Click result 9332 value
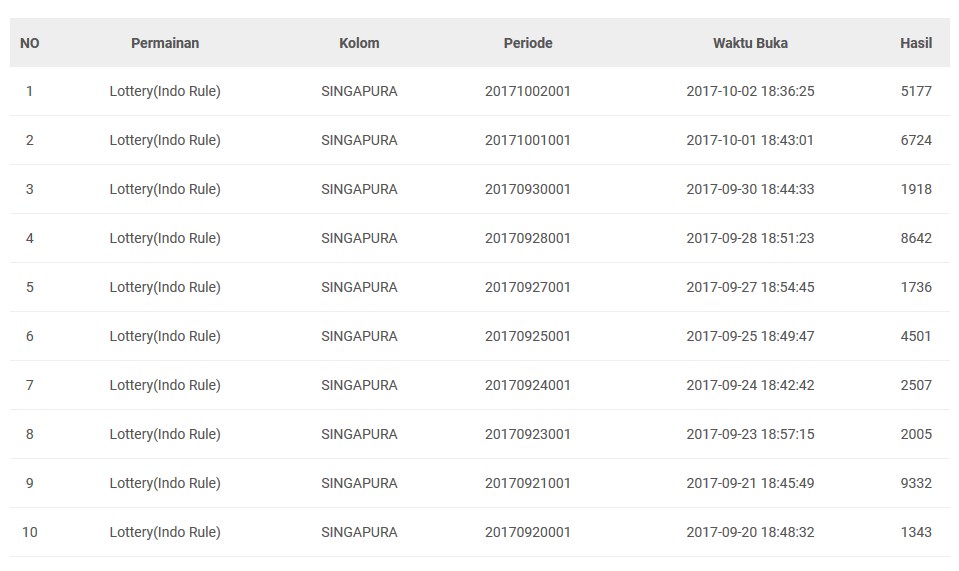Screen dimensions: 959x571 click(916, 483)
